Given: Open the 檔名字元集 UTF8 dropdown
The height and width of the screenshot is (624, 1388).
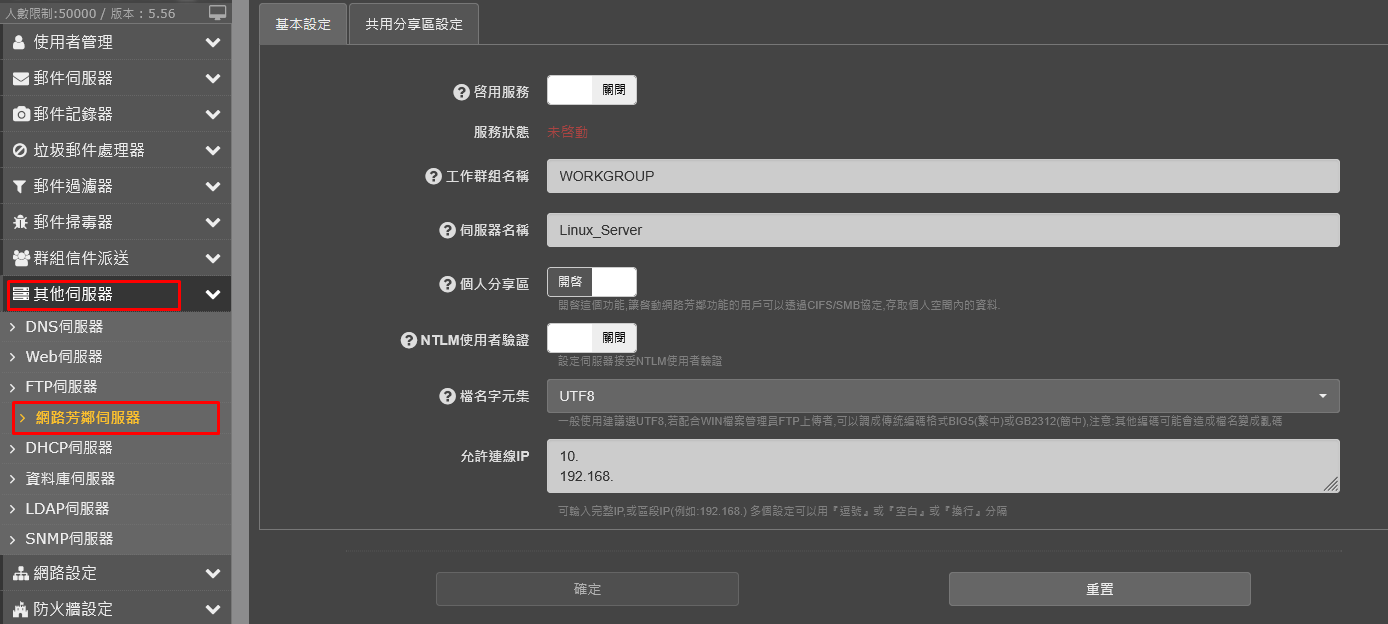Looking at the screenshot, I should (x=942, y=396).
